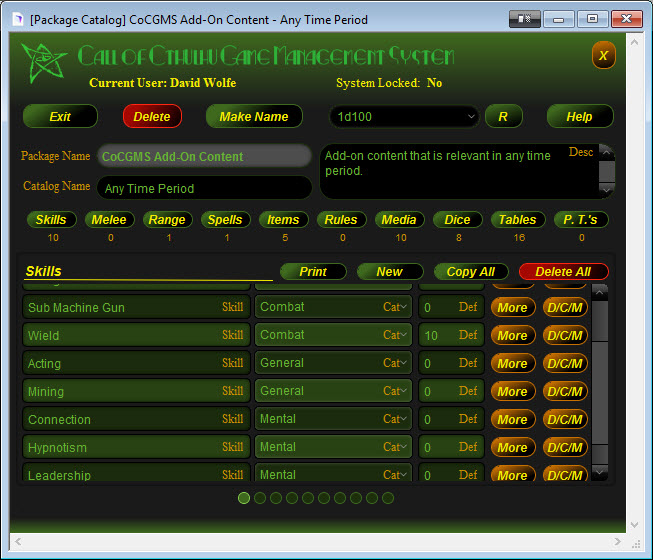Click the red Delete button
Viewport: 653px width, 560px height.
(152, 116)
